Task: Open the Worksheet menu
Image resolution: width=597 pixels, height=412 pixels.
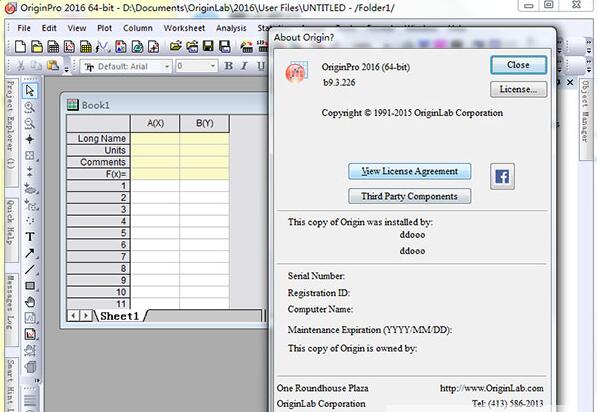Action: 184,28
